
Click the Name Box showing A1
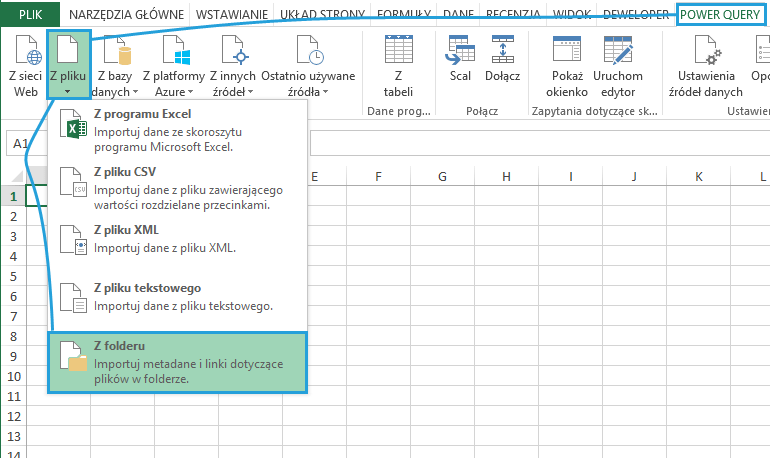pyautogui.click(x=27, y=143)
